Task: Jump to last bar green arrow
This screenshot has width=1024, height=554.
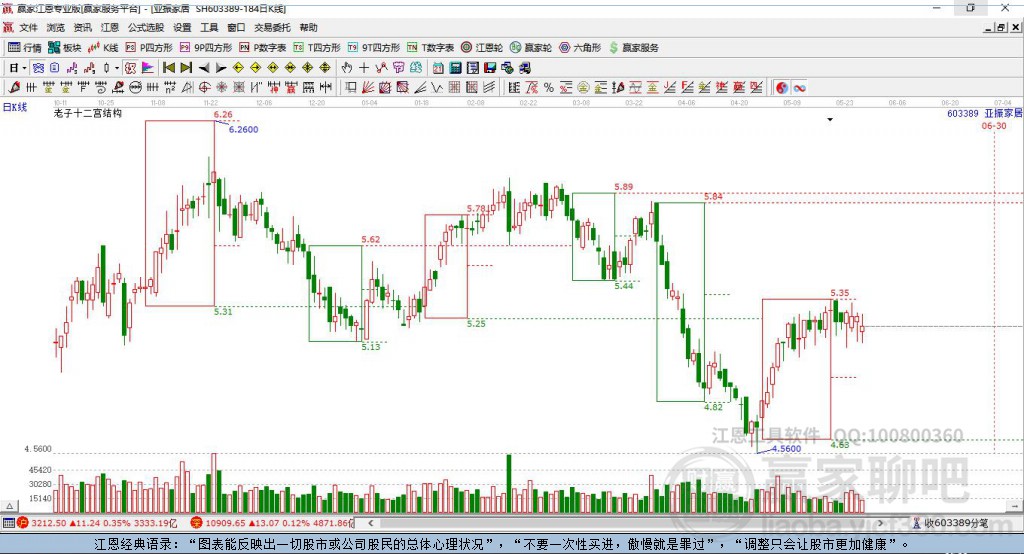Action: [186, 68]
